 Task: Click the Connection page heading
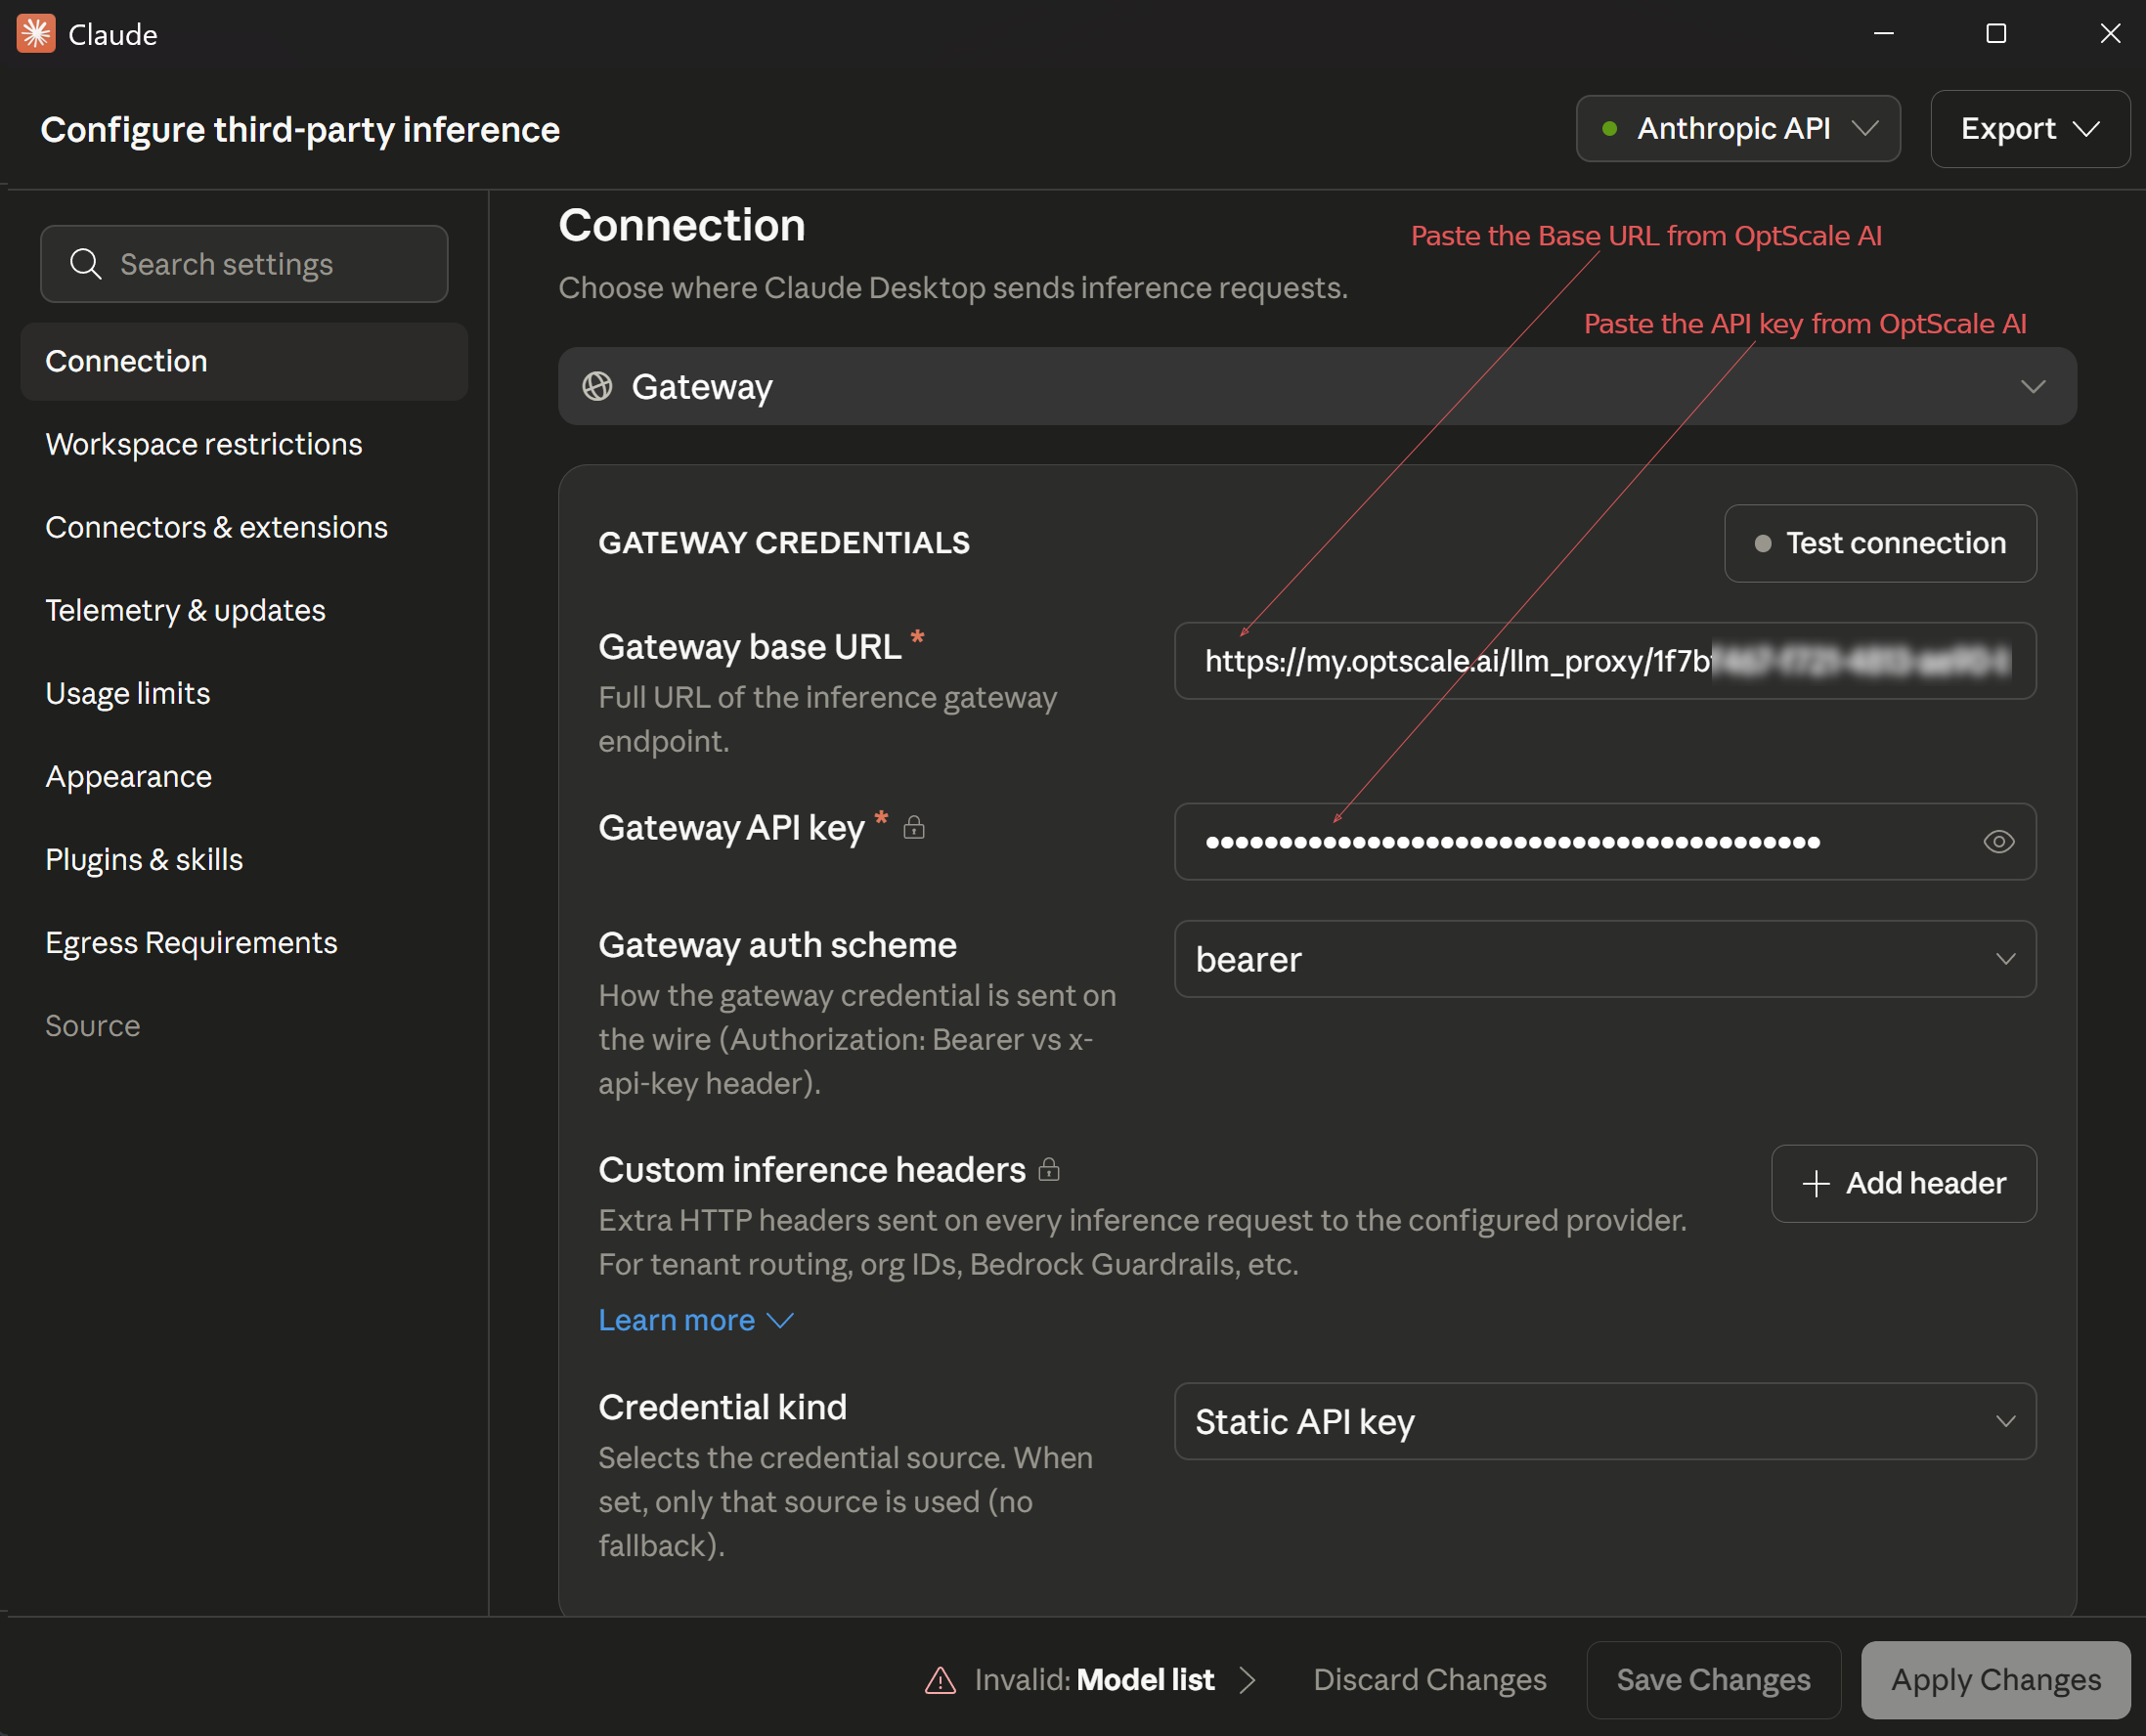(x=682, y=225)
